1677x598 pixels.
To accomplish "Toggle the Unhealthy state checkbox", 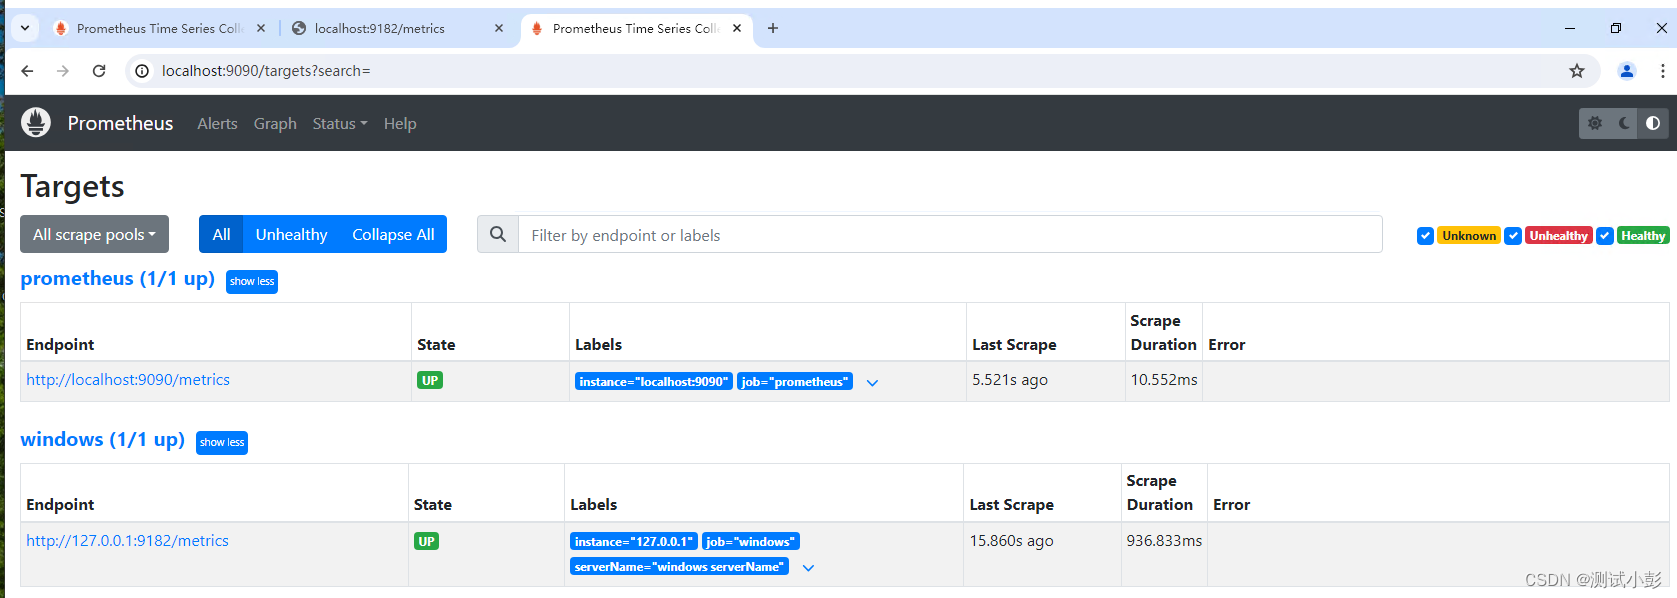I will pos(1513,236).
